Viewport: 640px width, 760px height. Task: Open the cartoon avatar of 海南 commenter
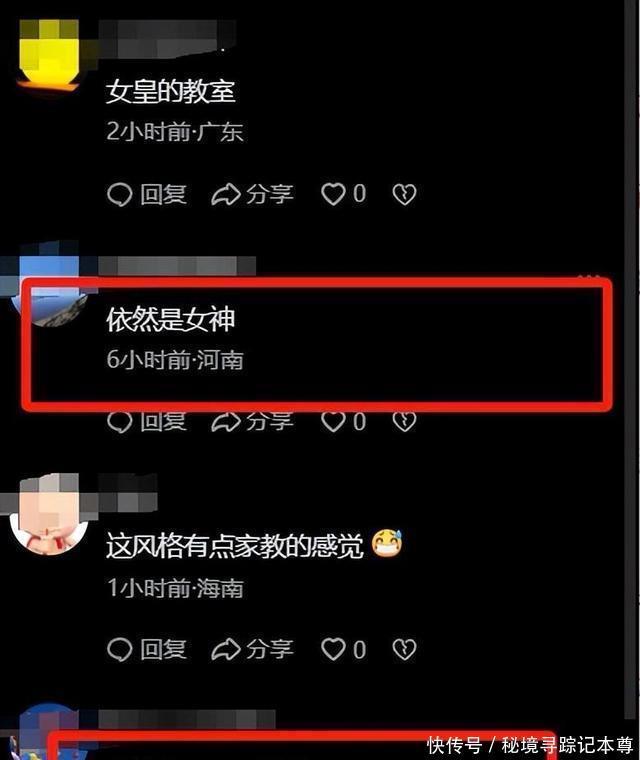click(48, 516)
